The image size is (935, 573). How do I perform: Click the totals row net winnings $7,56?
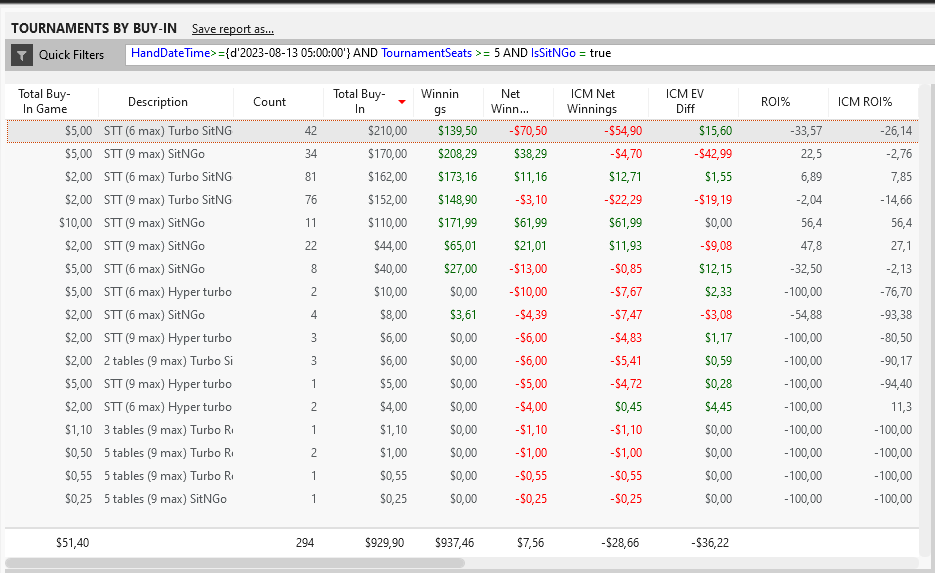(531, 543)
